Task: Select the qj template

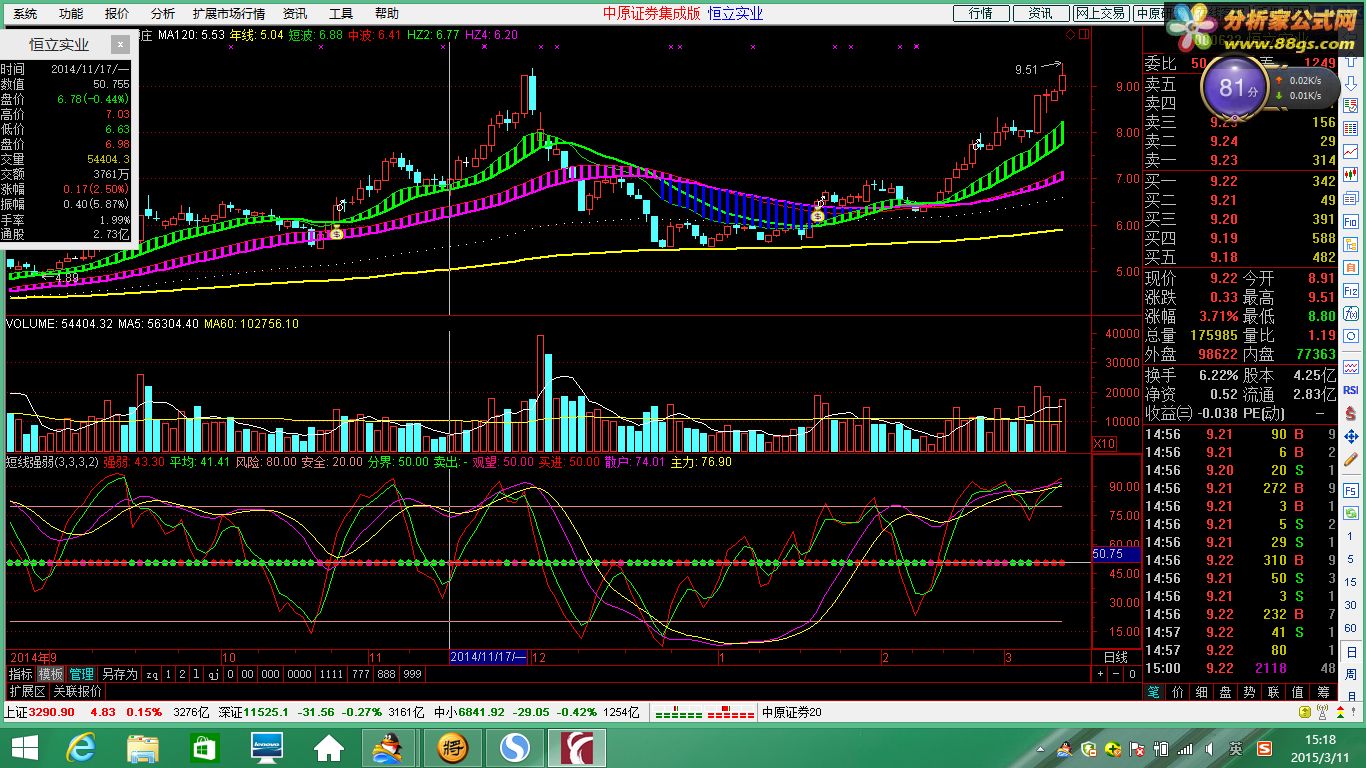Action: click(214, 674)
